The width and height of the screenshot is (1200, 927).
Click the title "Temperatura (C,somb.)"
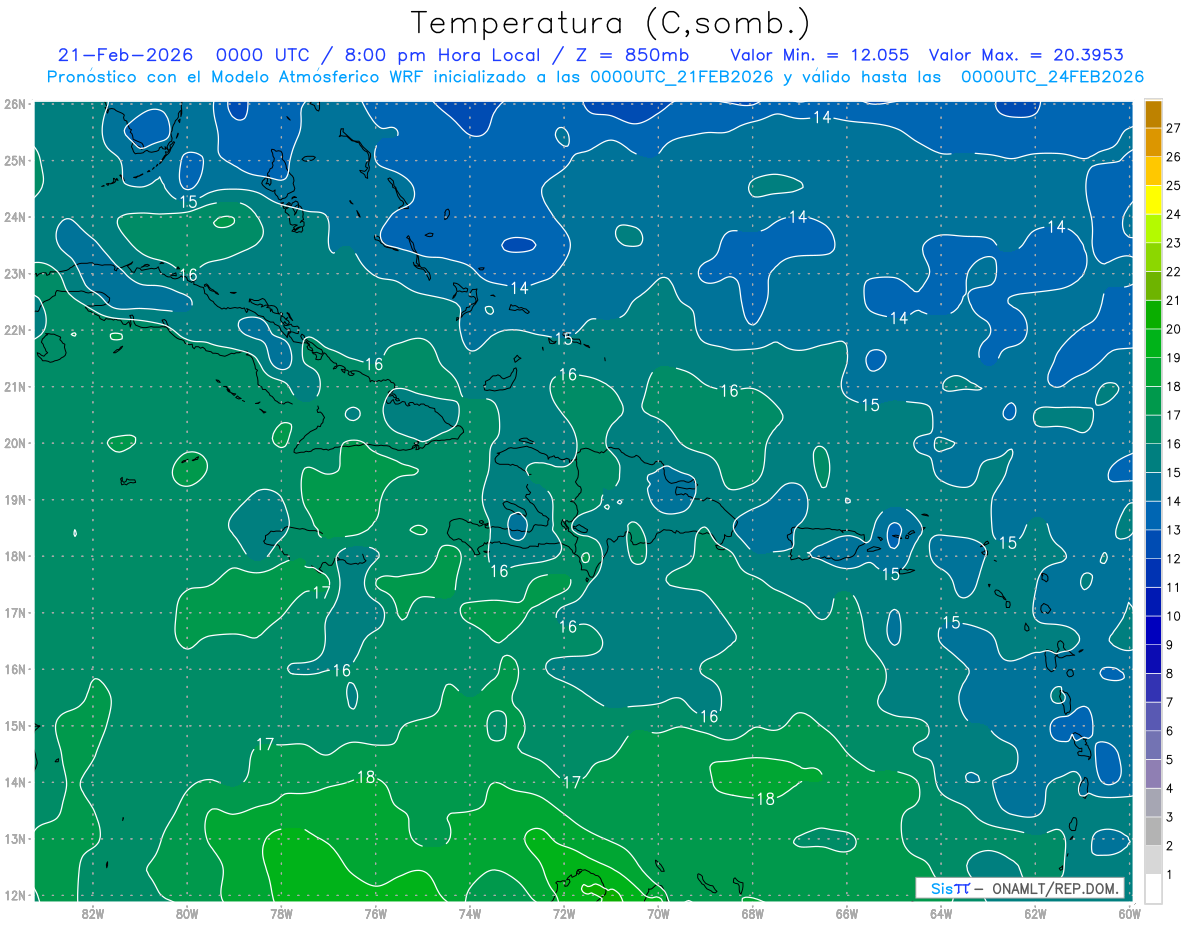coord(610,23)
